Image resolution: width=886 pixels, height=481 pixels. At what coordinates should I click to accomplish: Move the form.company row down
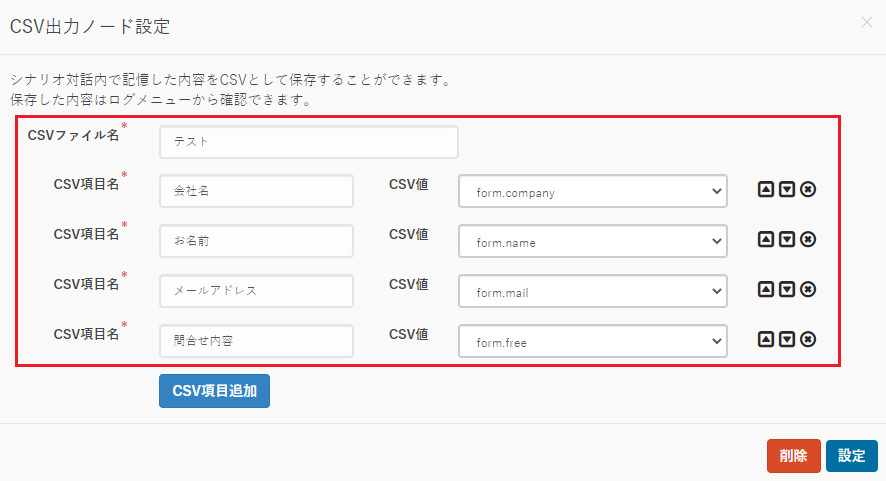[x=787, y=189]
